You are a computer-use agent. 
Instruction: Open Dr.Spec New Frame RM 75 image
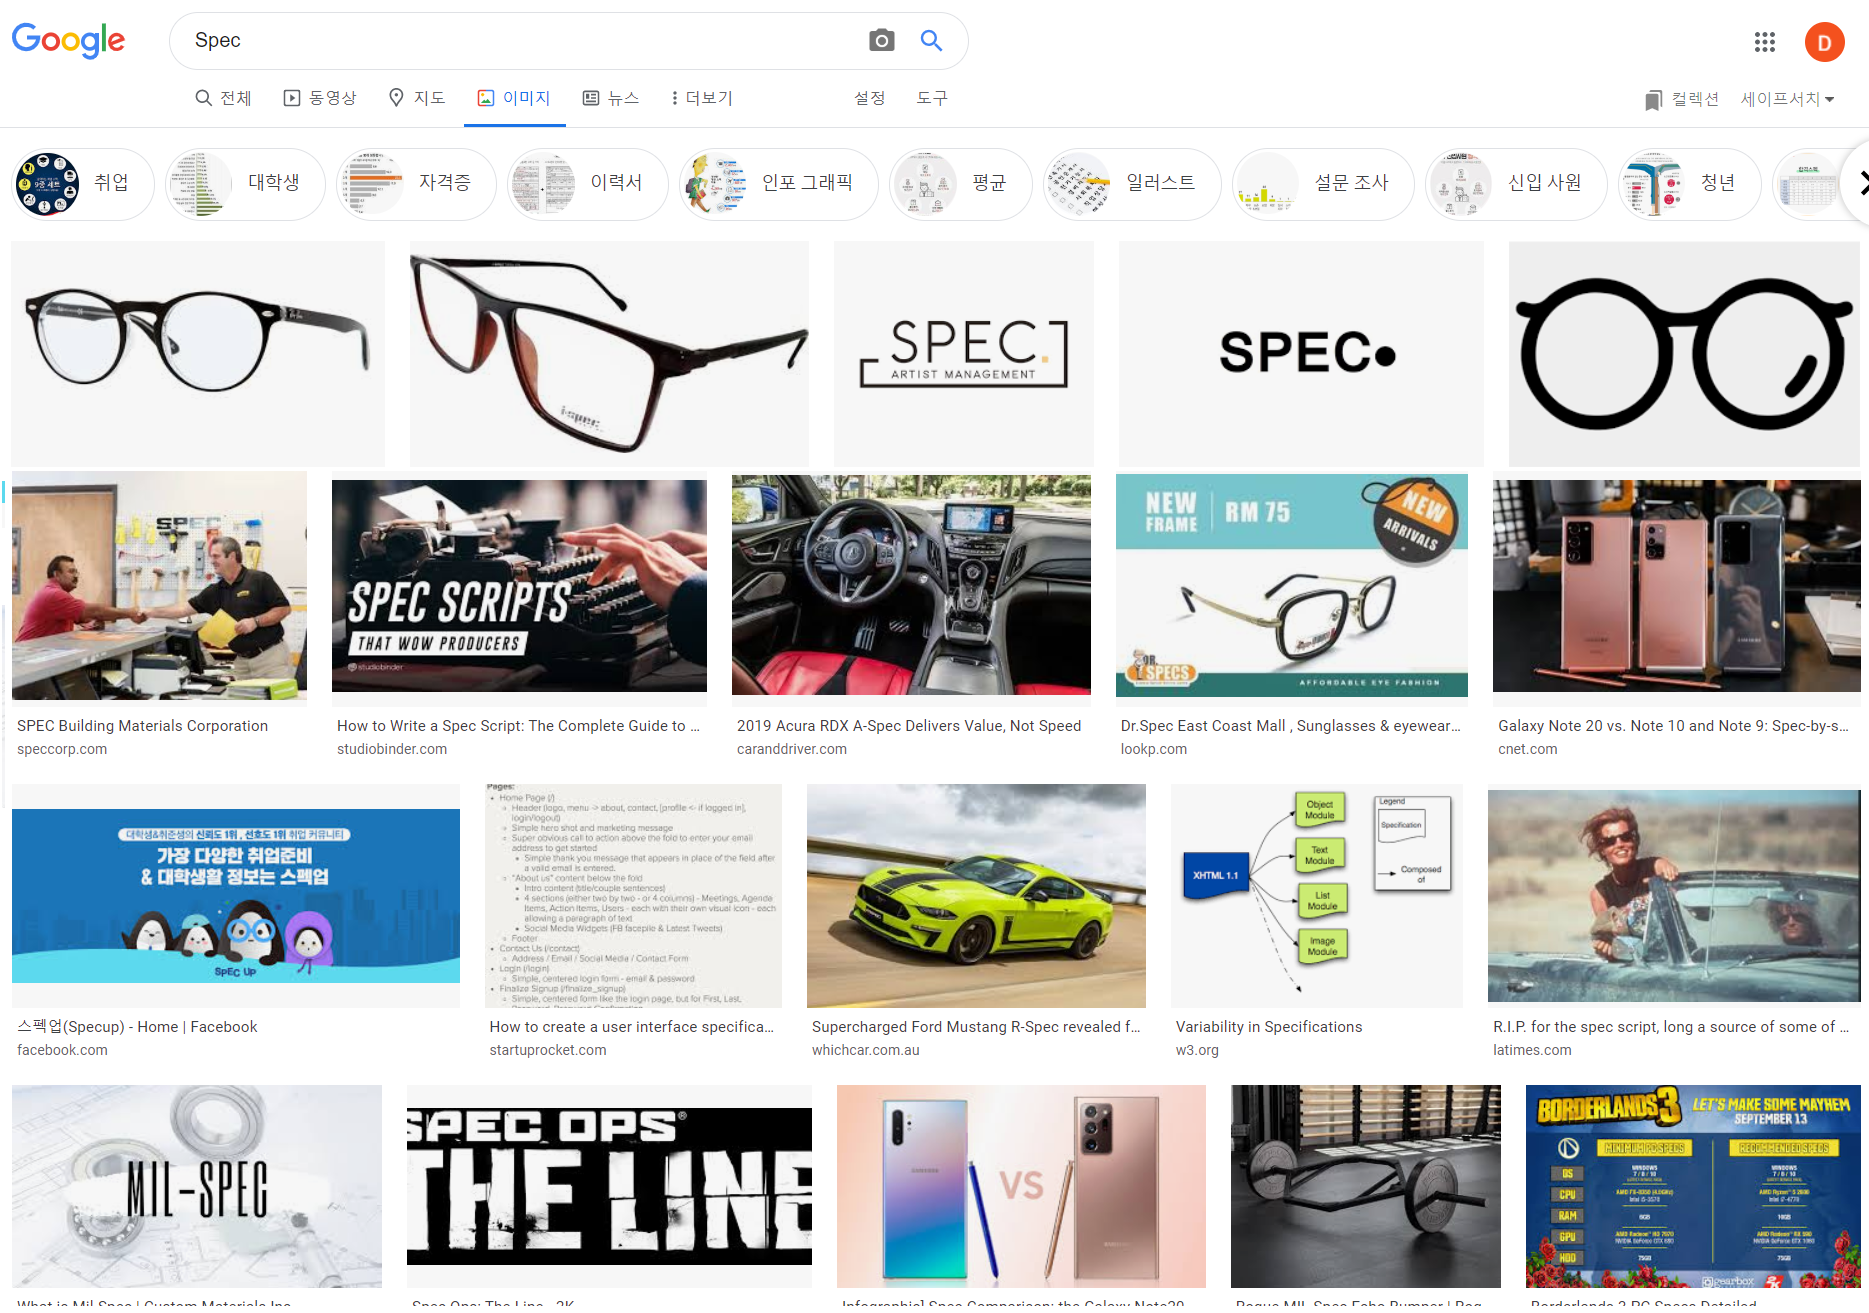[1292, 586]
